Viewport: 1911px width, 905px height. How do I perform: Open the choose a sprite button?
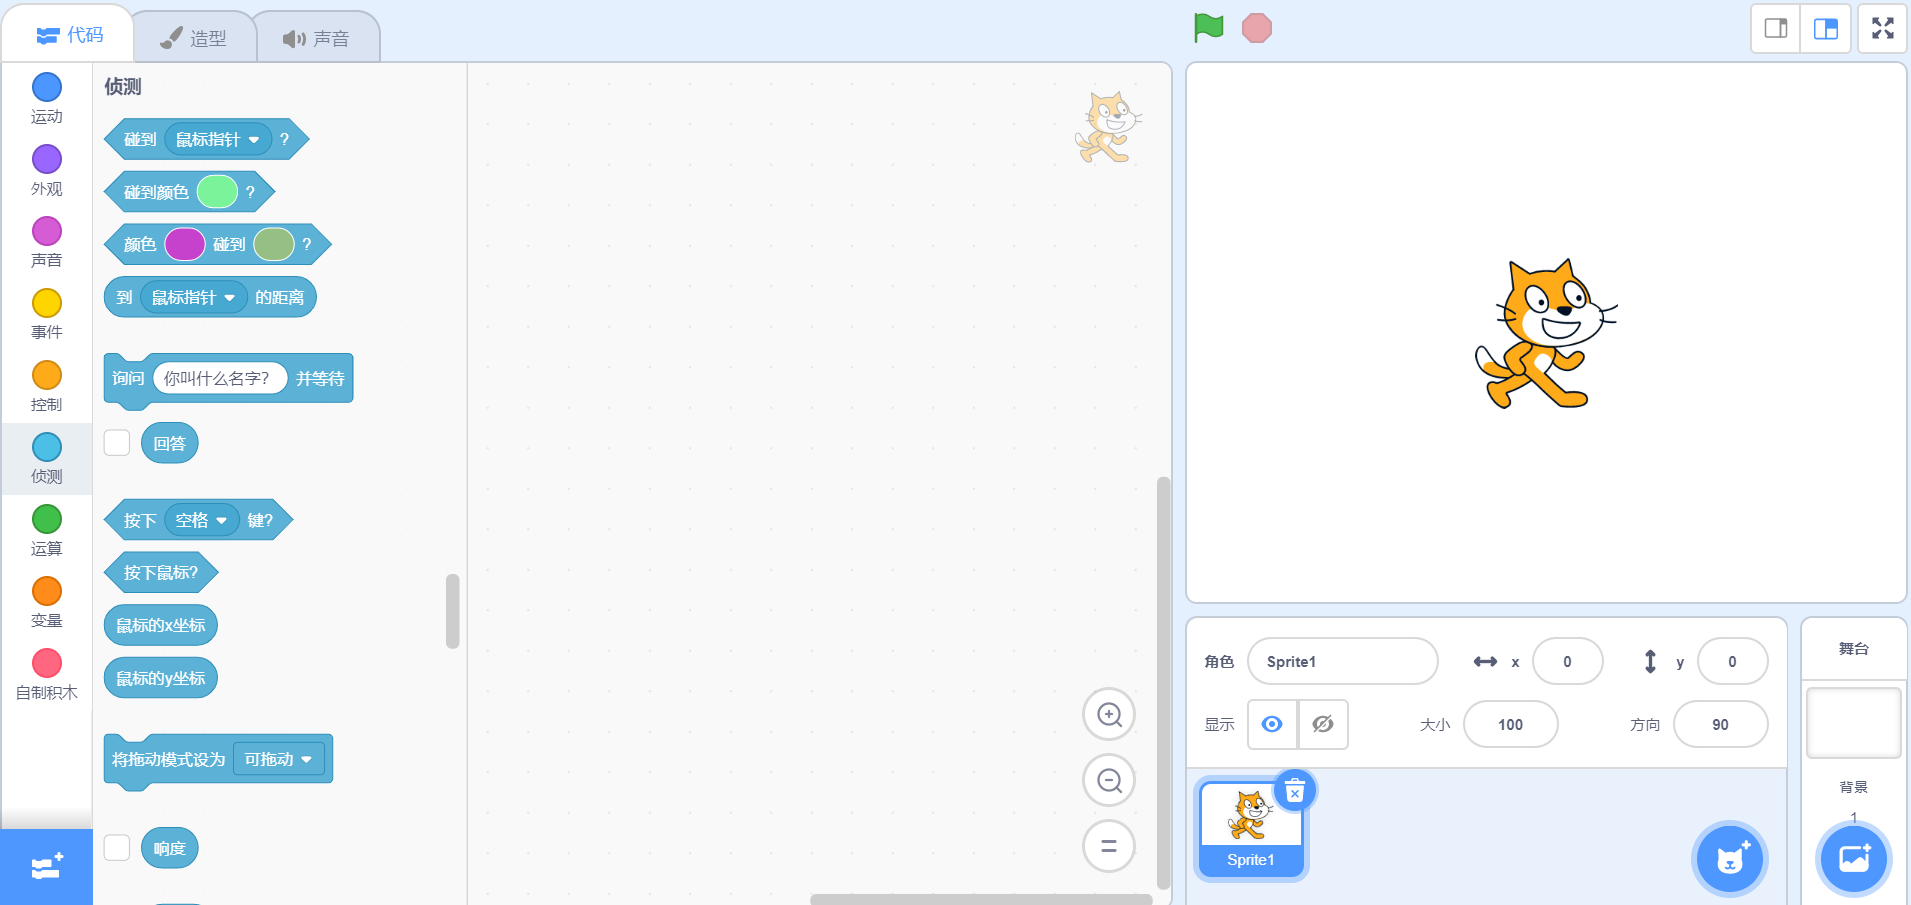[1730, 859]
